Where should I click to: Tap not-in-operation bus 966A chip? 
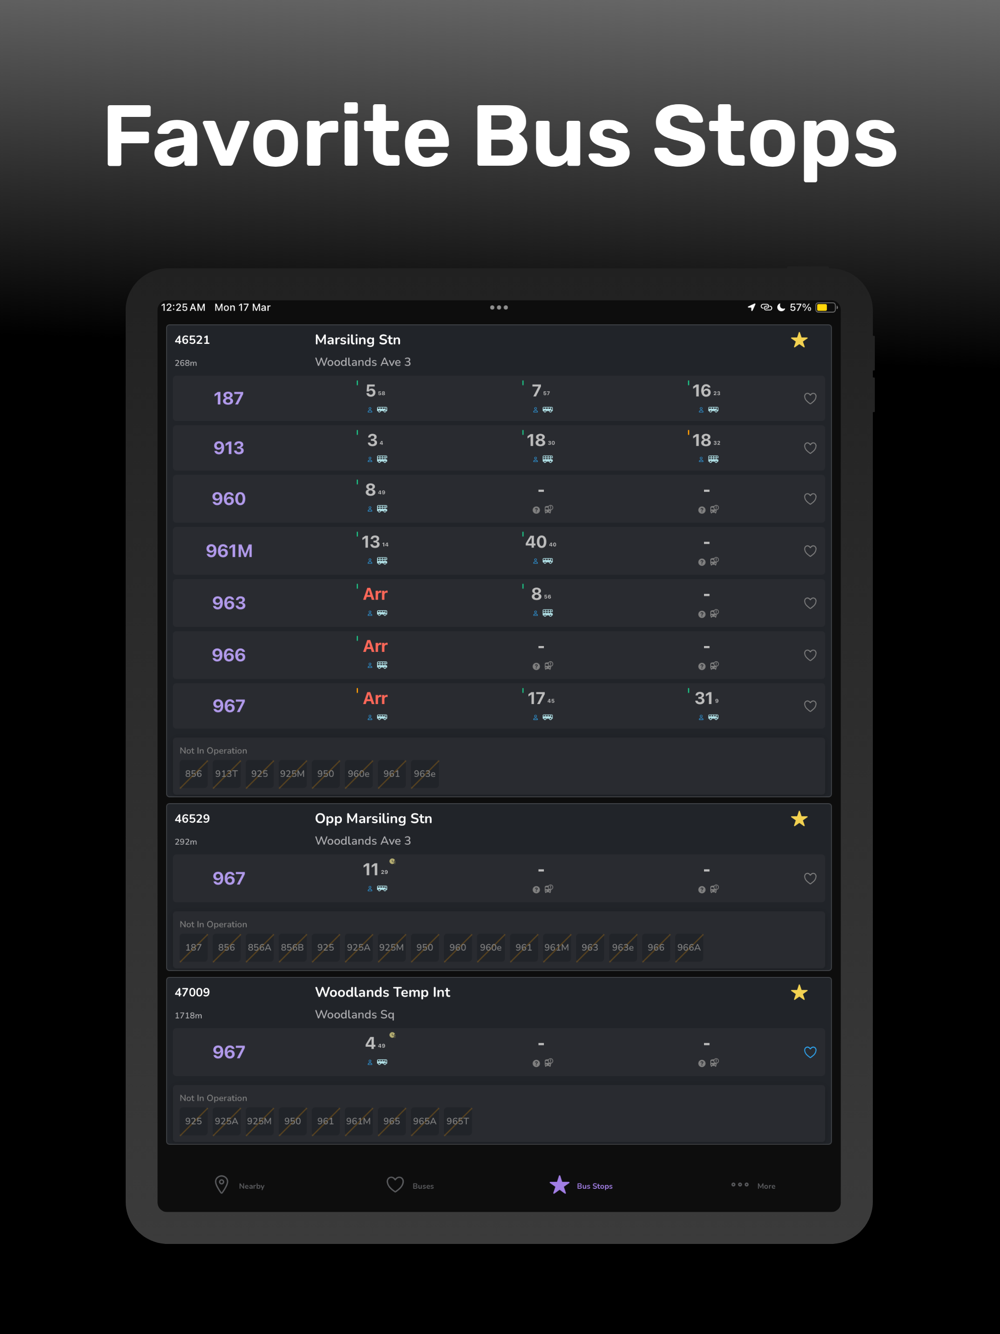[689, 947]
